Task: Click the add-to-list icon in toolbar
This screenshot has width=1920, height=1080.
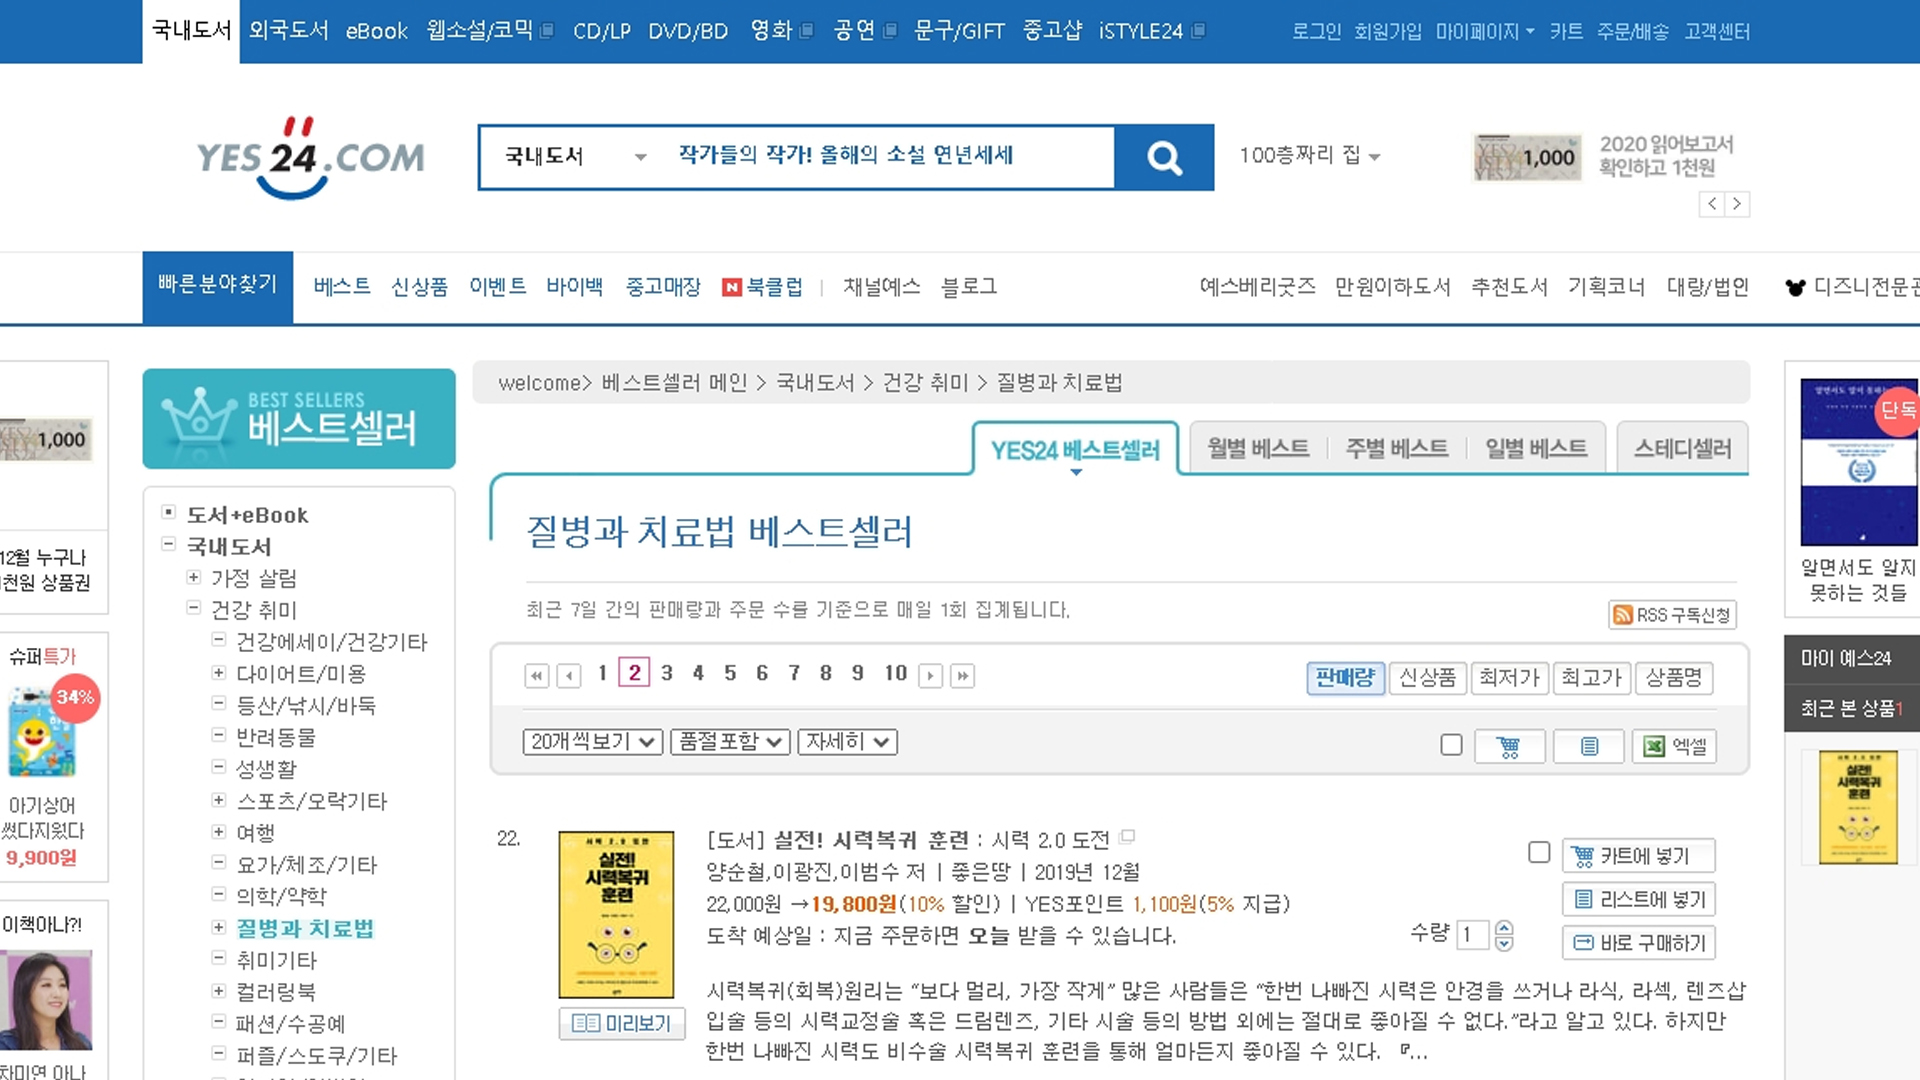Action: 1588,746
